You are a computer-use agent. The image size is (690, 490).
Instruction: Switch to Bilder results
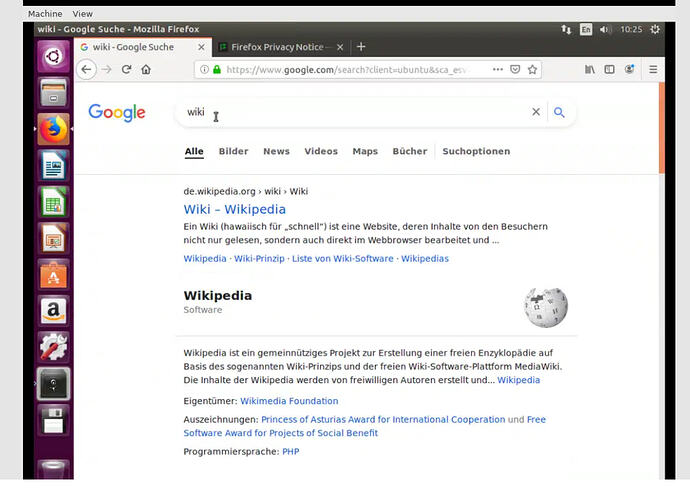[x=233, y=151]
